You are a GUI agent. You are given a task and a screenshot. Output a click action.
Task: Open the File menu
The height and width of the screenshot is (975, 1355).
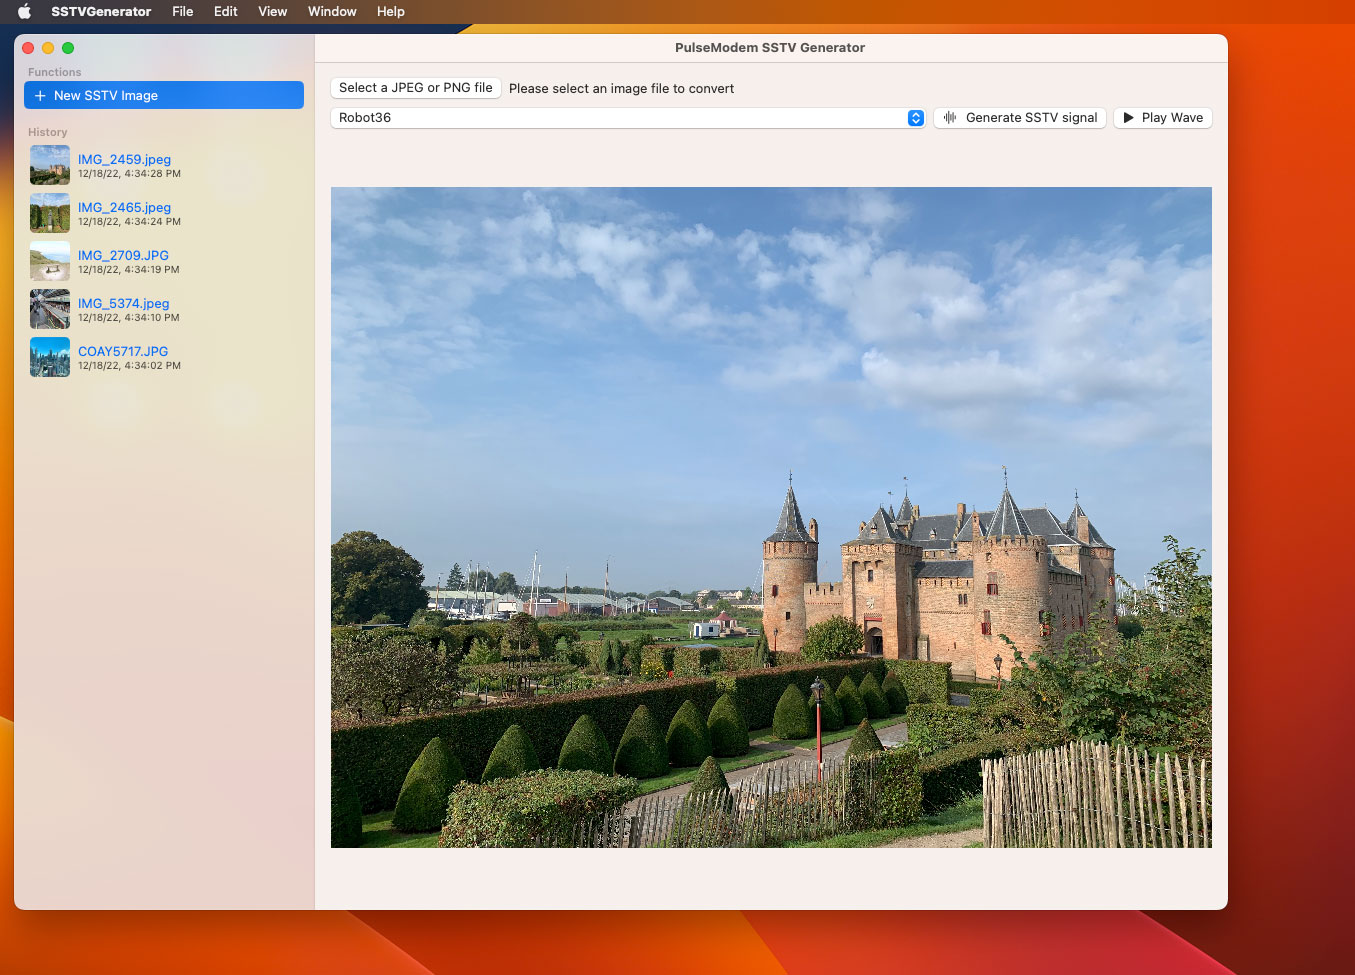coord(182,11)
